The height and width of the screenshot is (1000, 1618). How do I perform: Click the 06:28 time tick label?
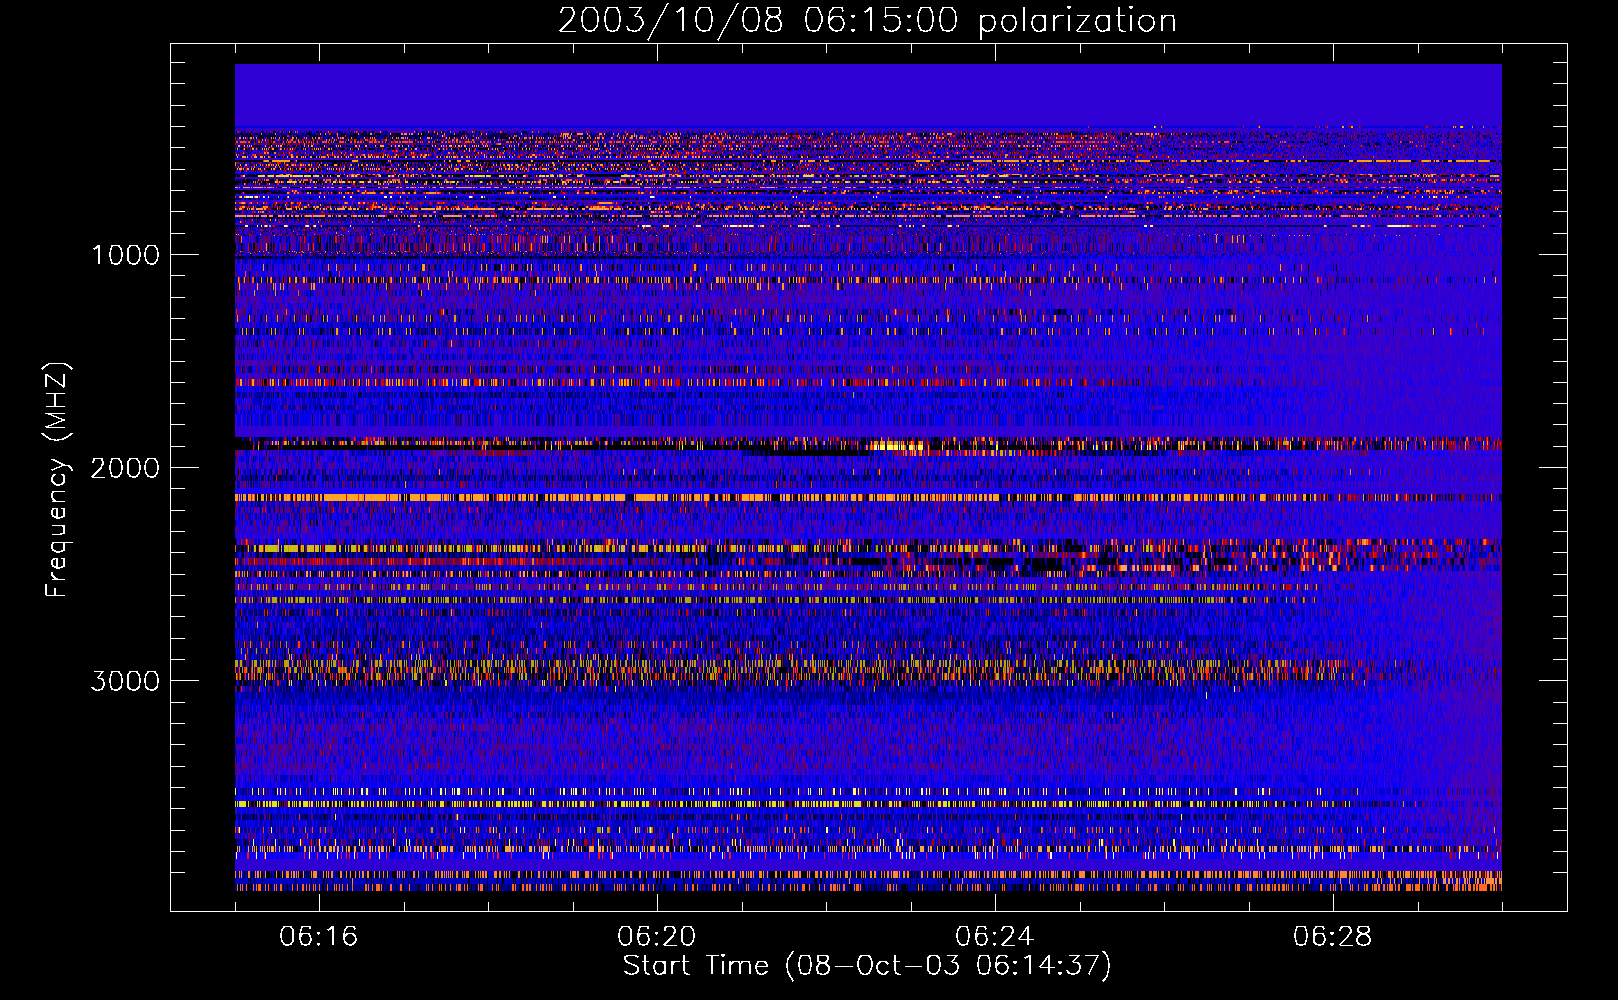coord(1333,936)
